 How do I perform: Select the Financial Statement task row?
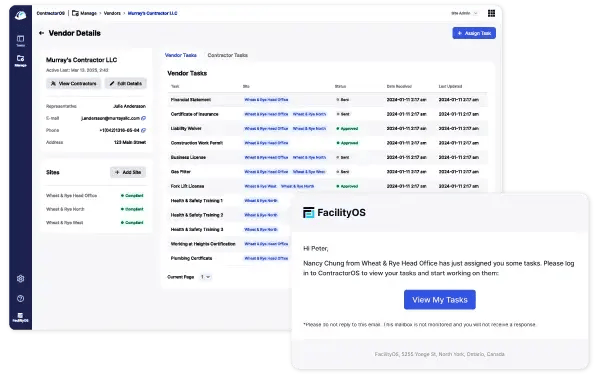(328, 100)
